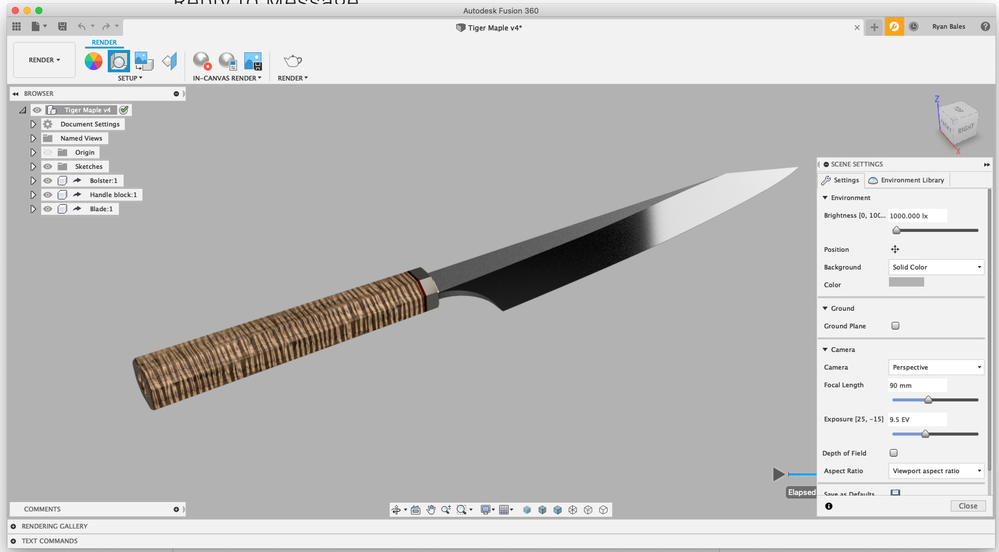Image resolution: width=999 pixels, height=552 pixels.
Task: Click the info icon in Scene Settings
Action: point(829,506)
